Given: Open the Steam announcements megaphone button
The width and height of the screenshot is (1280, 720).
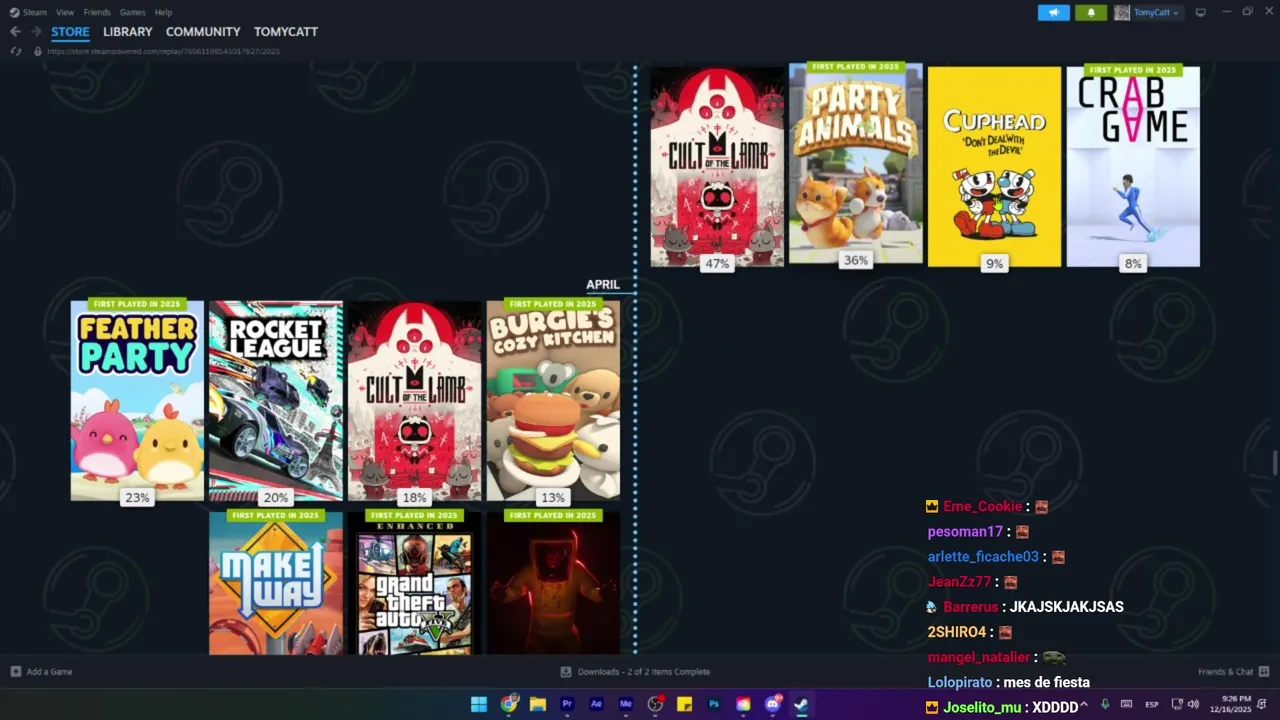Looking at the screenshot, I should pyautogui.click(x=1053, y=12).
